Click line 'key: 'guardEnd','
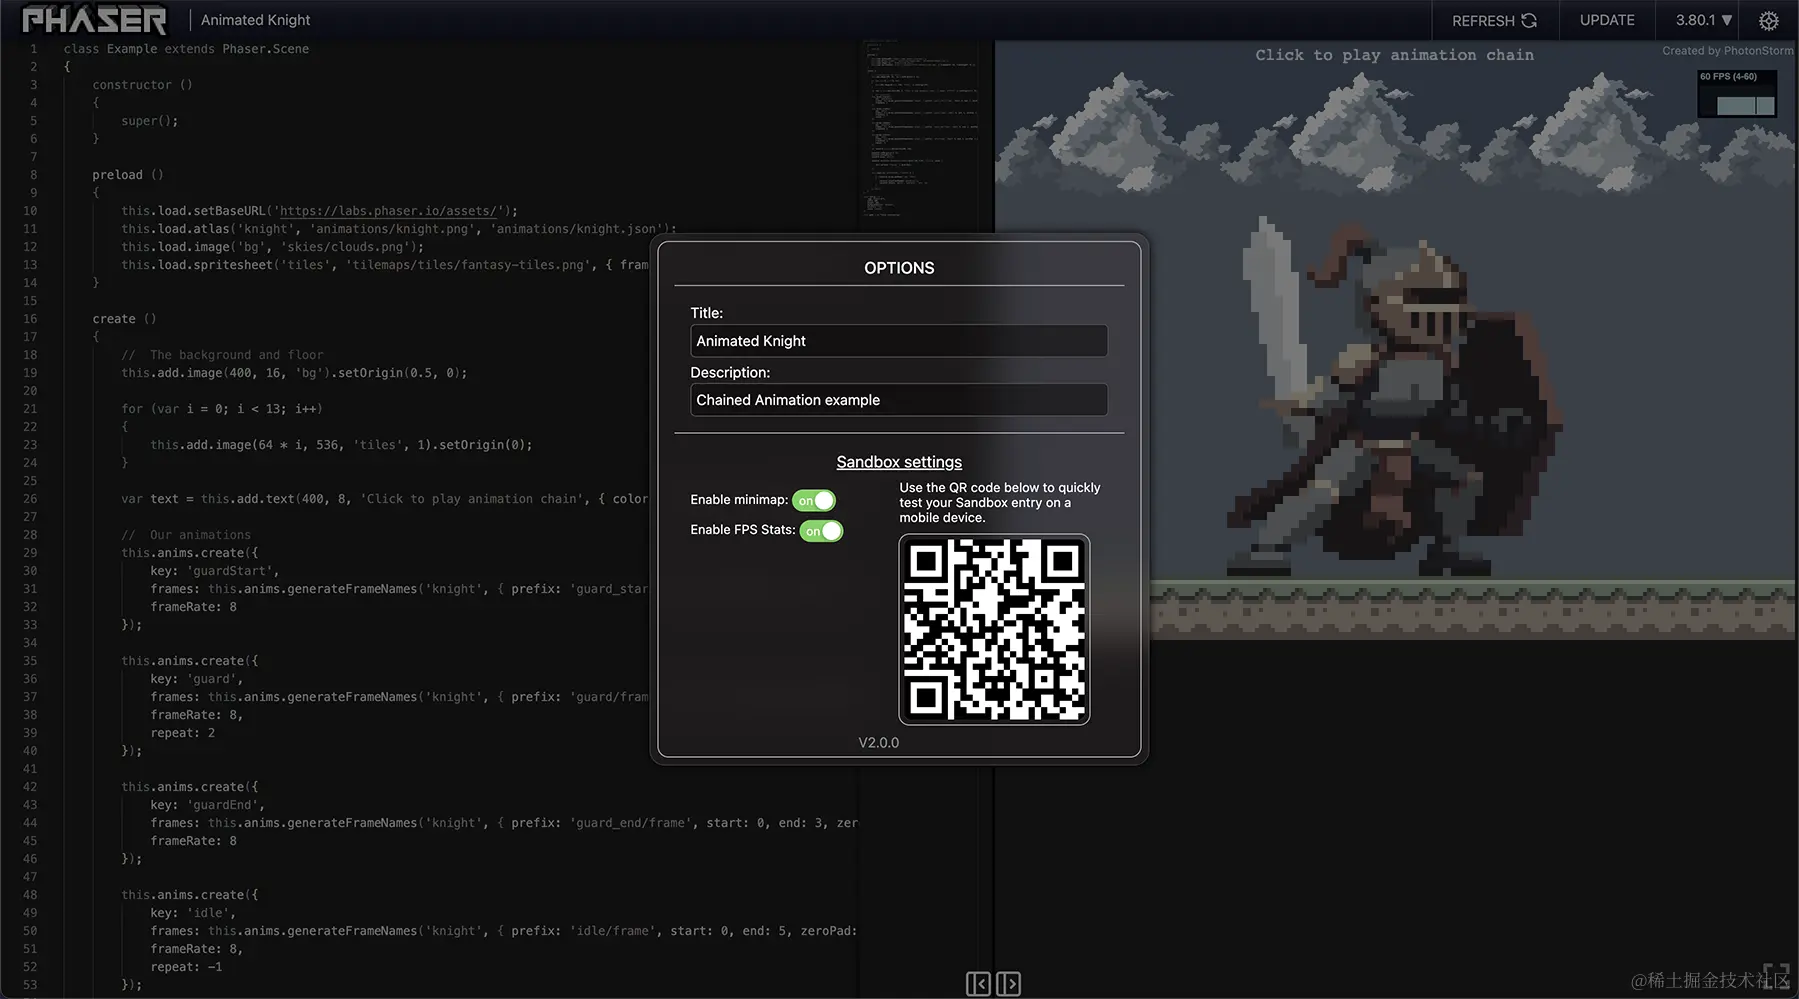The height and width of the screenshot is (999, 1799). point(208,805)
